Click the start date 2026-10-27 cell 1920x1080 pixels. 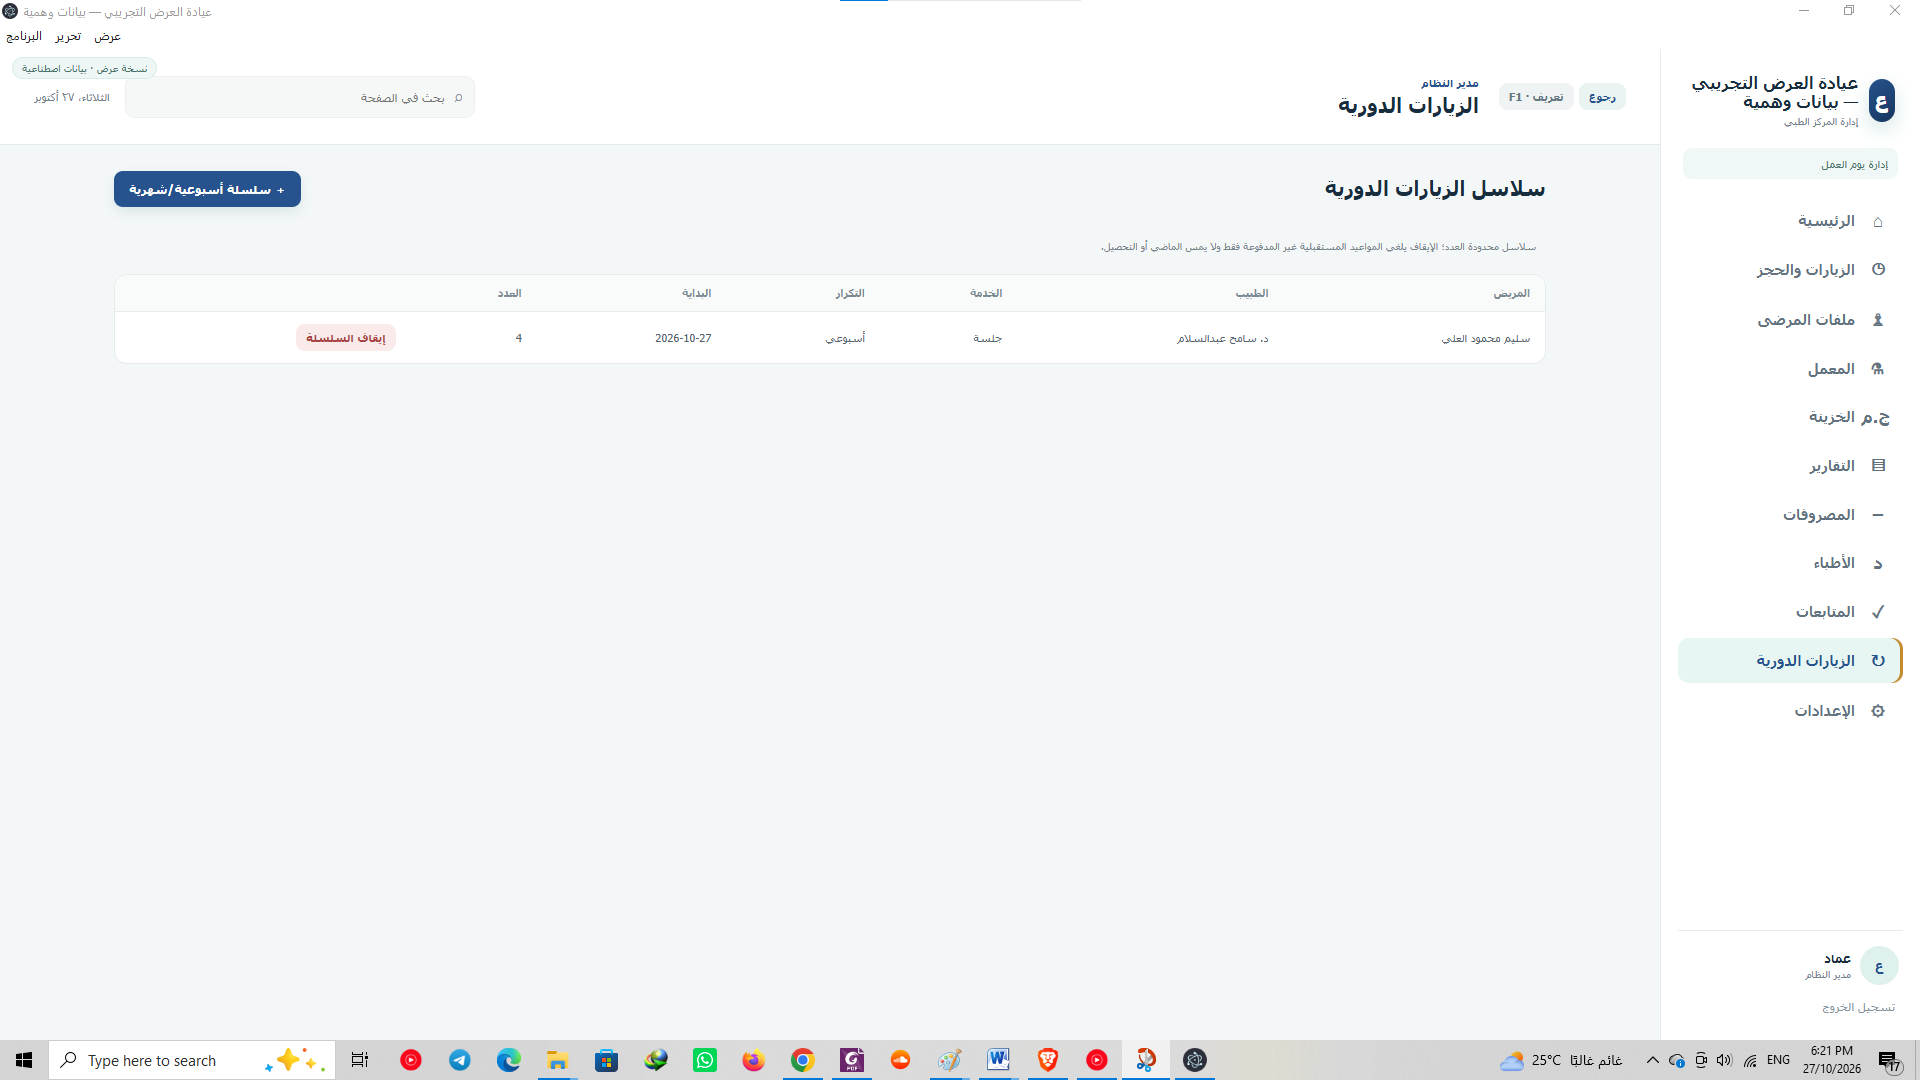click(x=683, y=338)
